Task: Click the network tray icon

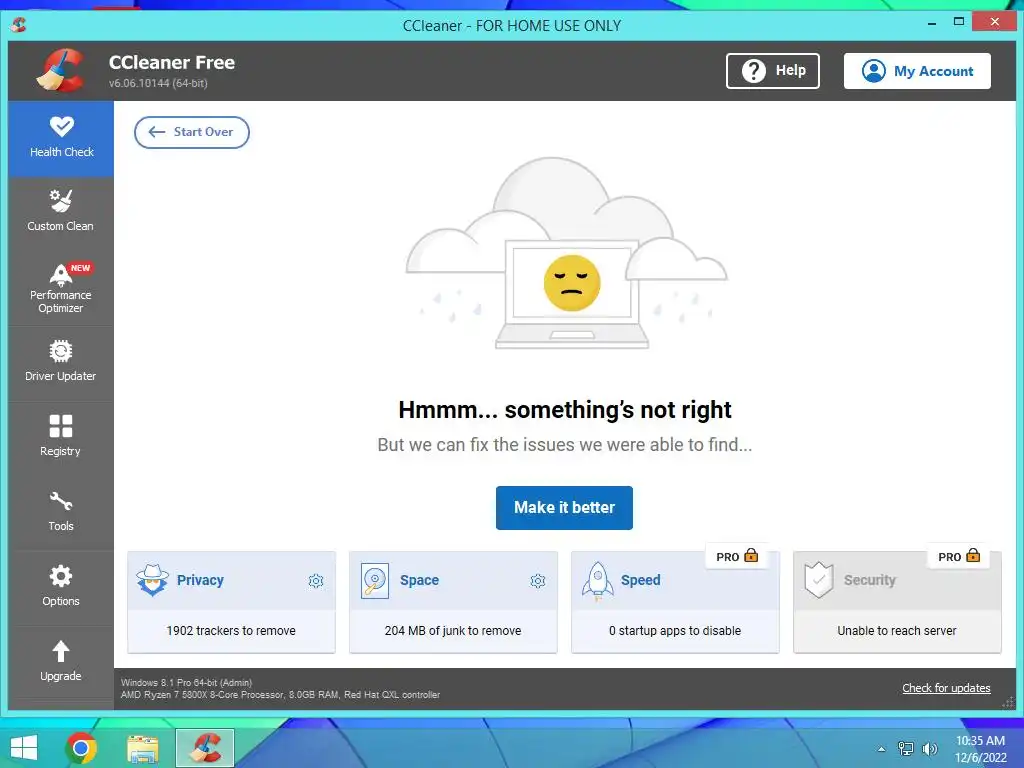Action: coord(906,749)
